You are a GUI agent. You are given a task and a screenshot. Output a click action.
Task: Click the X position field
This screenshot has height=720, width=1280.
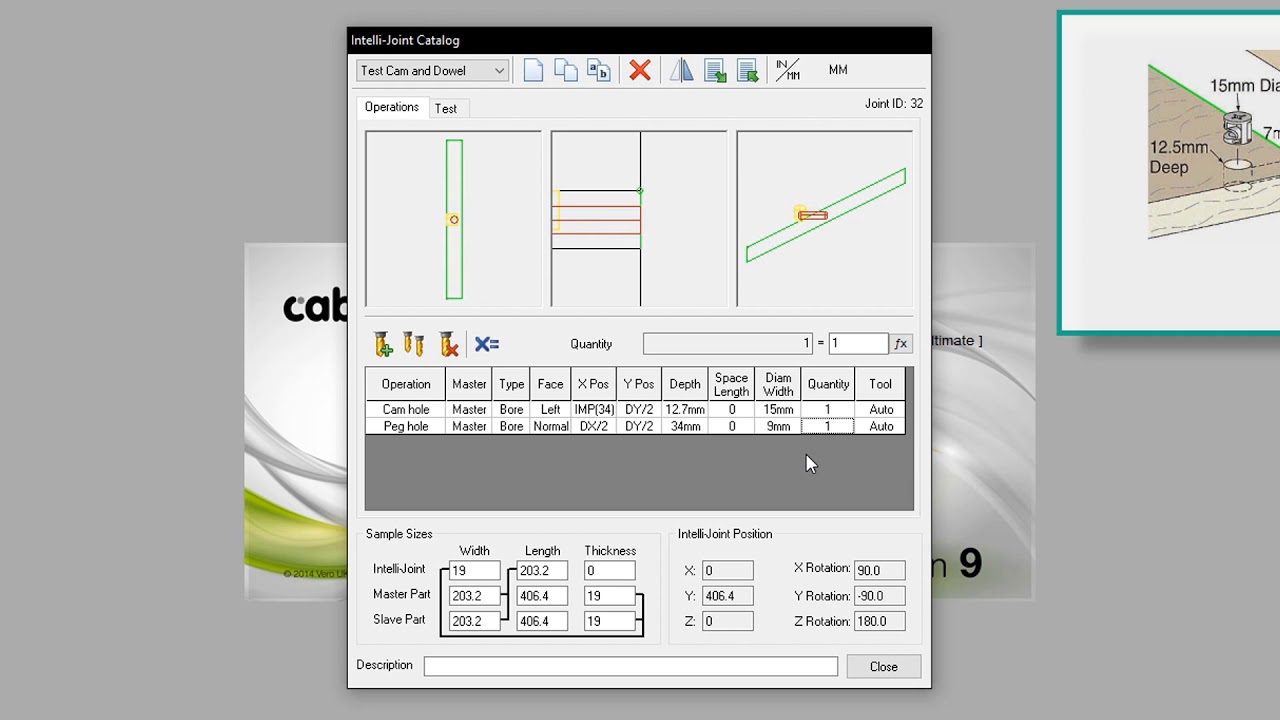(x=727, y=570)
